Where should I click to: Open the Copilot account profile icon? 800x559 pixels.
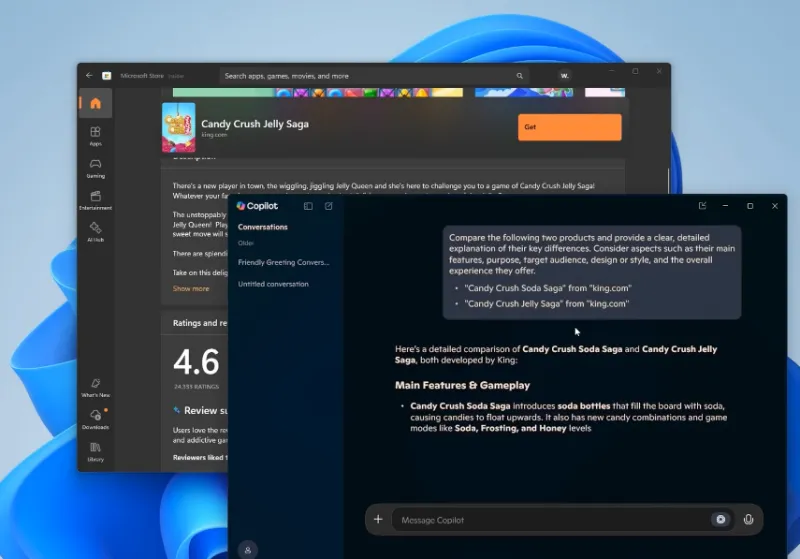[x=248, y=550]
